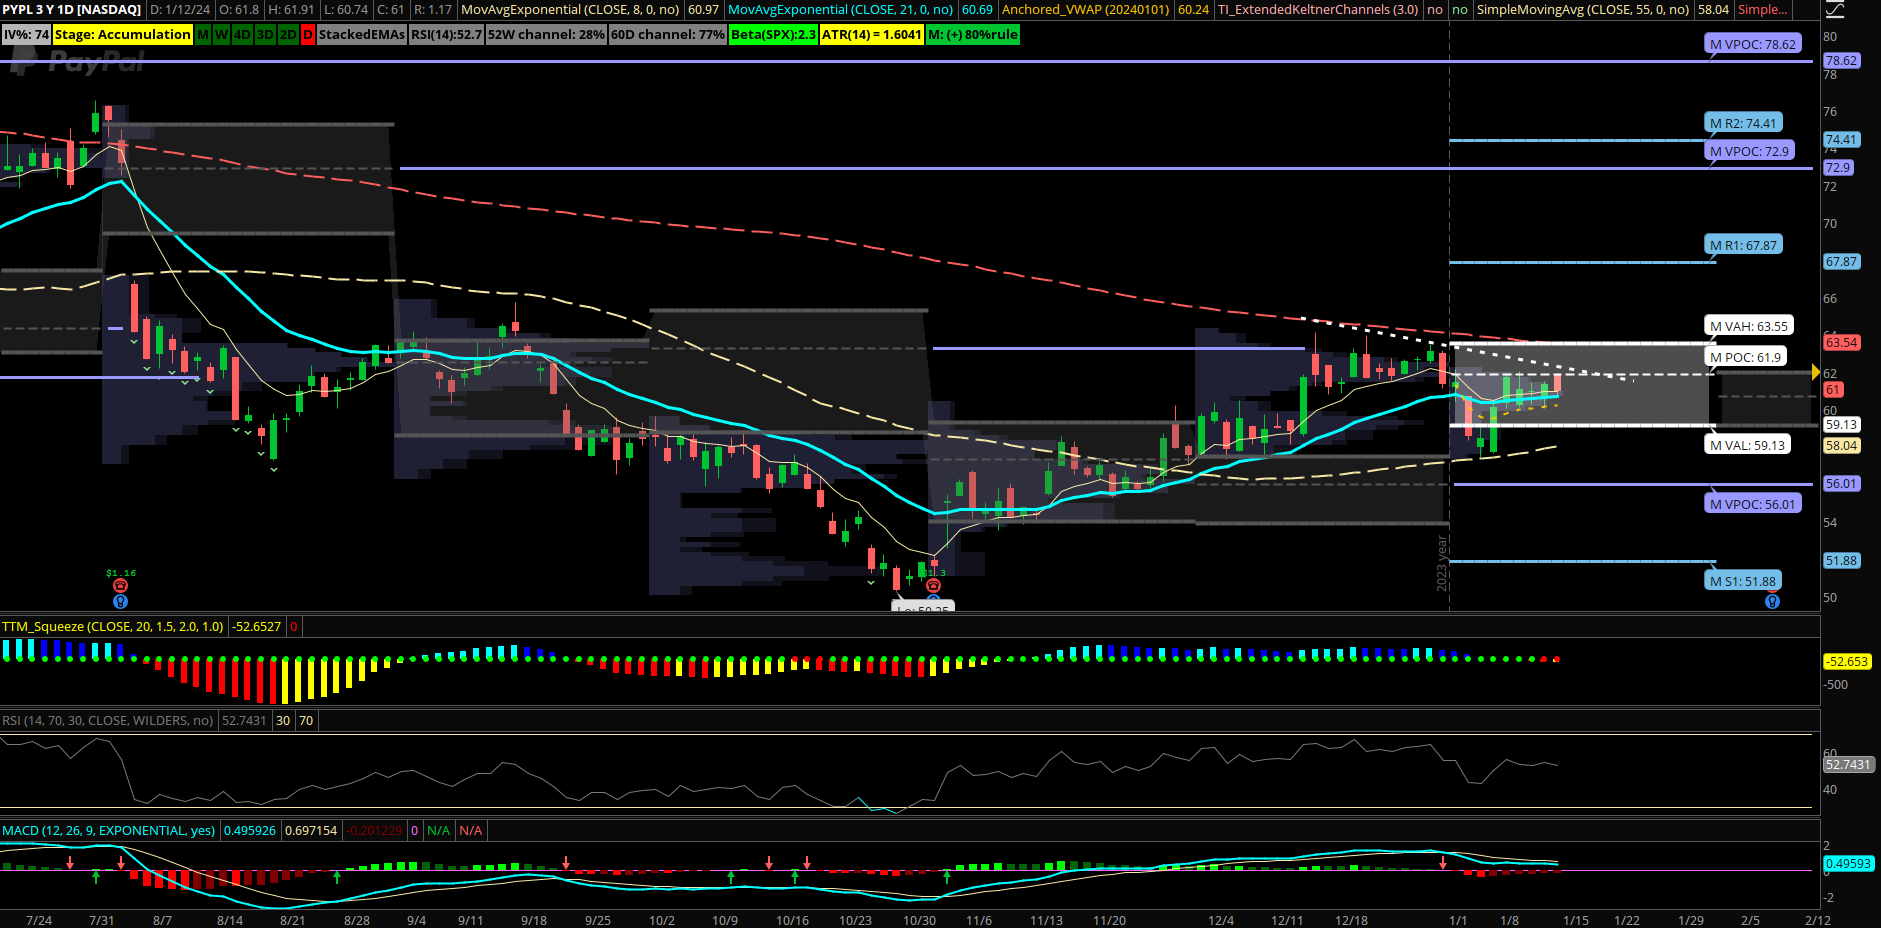The height and width of the screenshot is (928, 1881).
Task: Click the M VPOC: 56.01 chart bubble
Action: [x=1753, y=504]
